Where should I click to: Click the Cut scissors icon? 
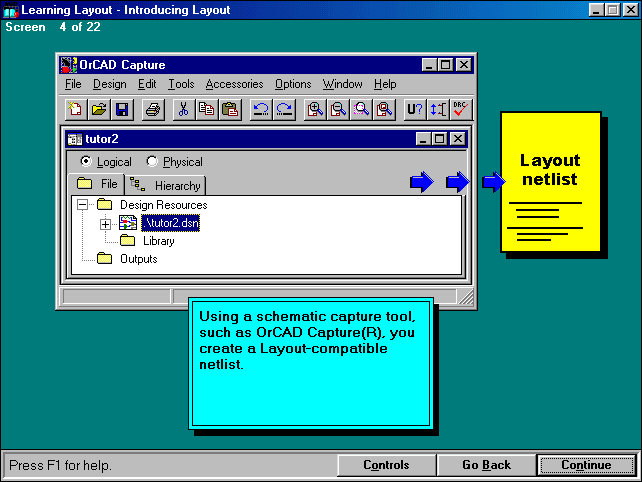183,110
